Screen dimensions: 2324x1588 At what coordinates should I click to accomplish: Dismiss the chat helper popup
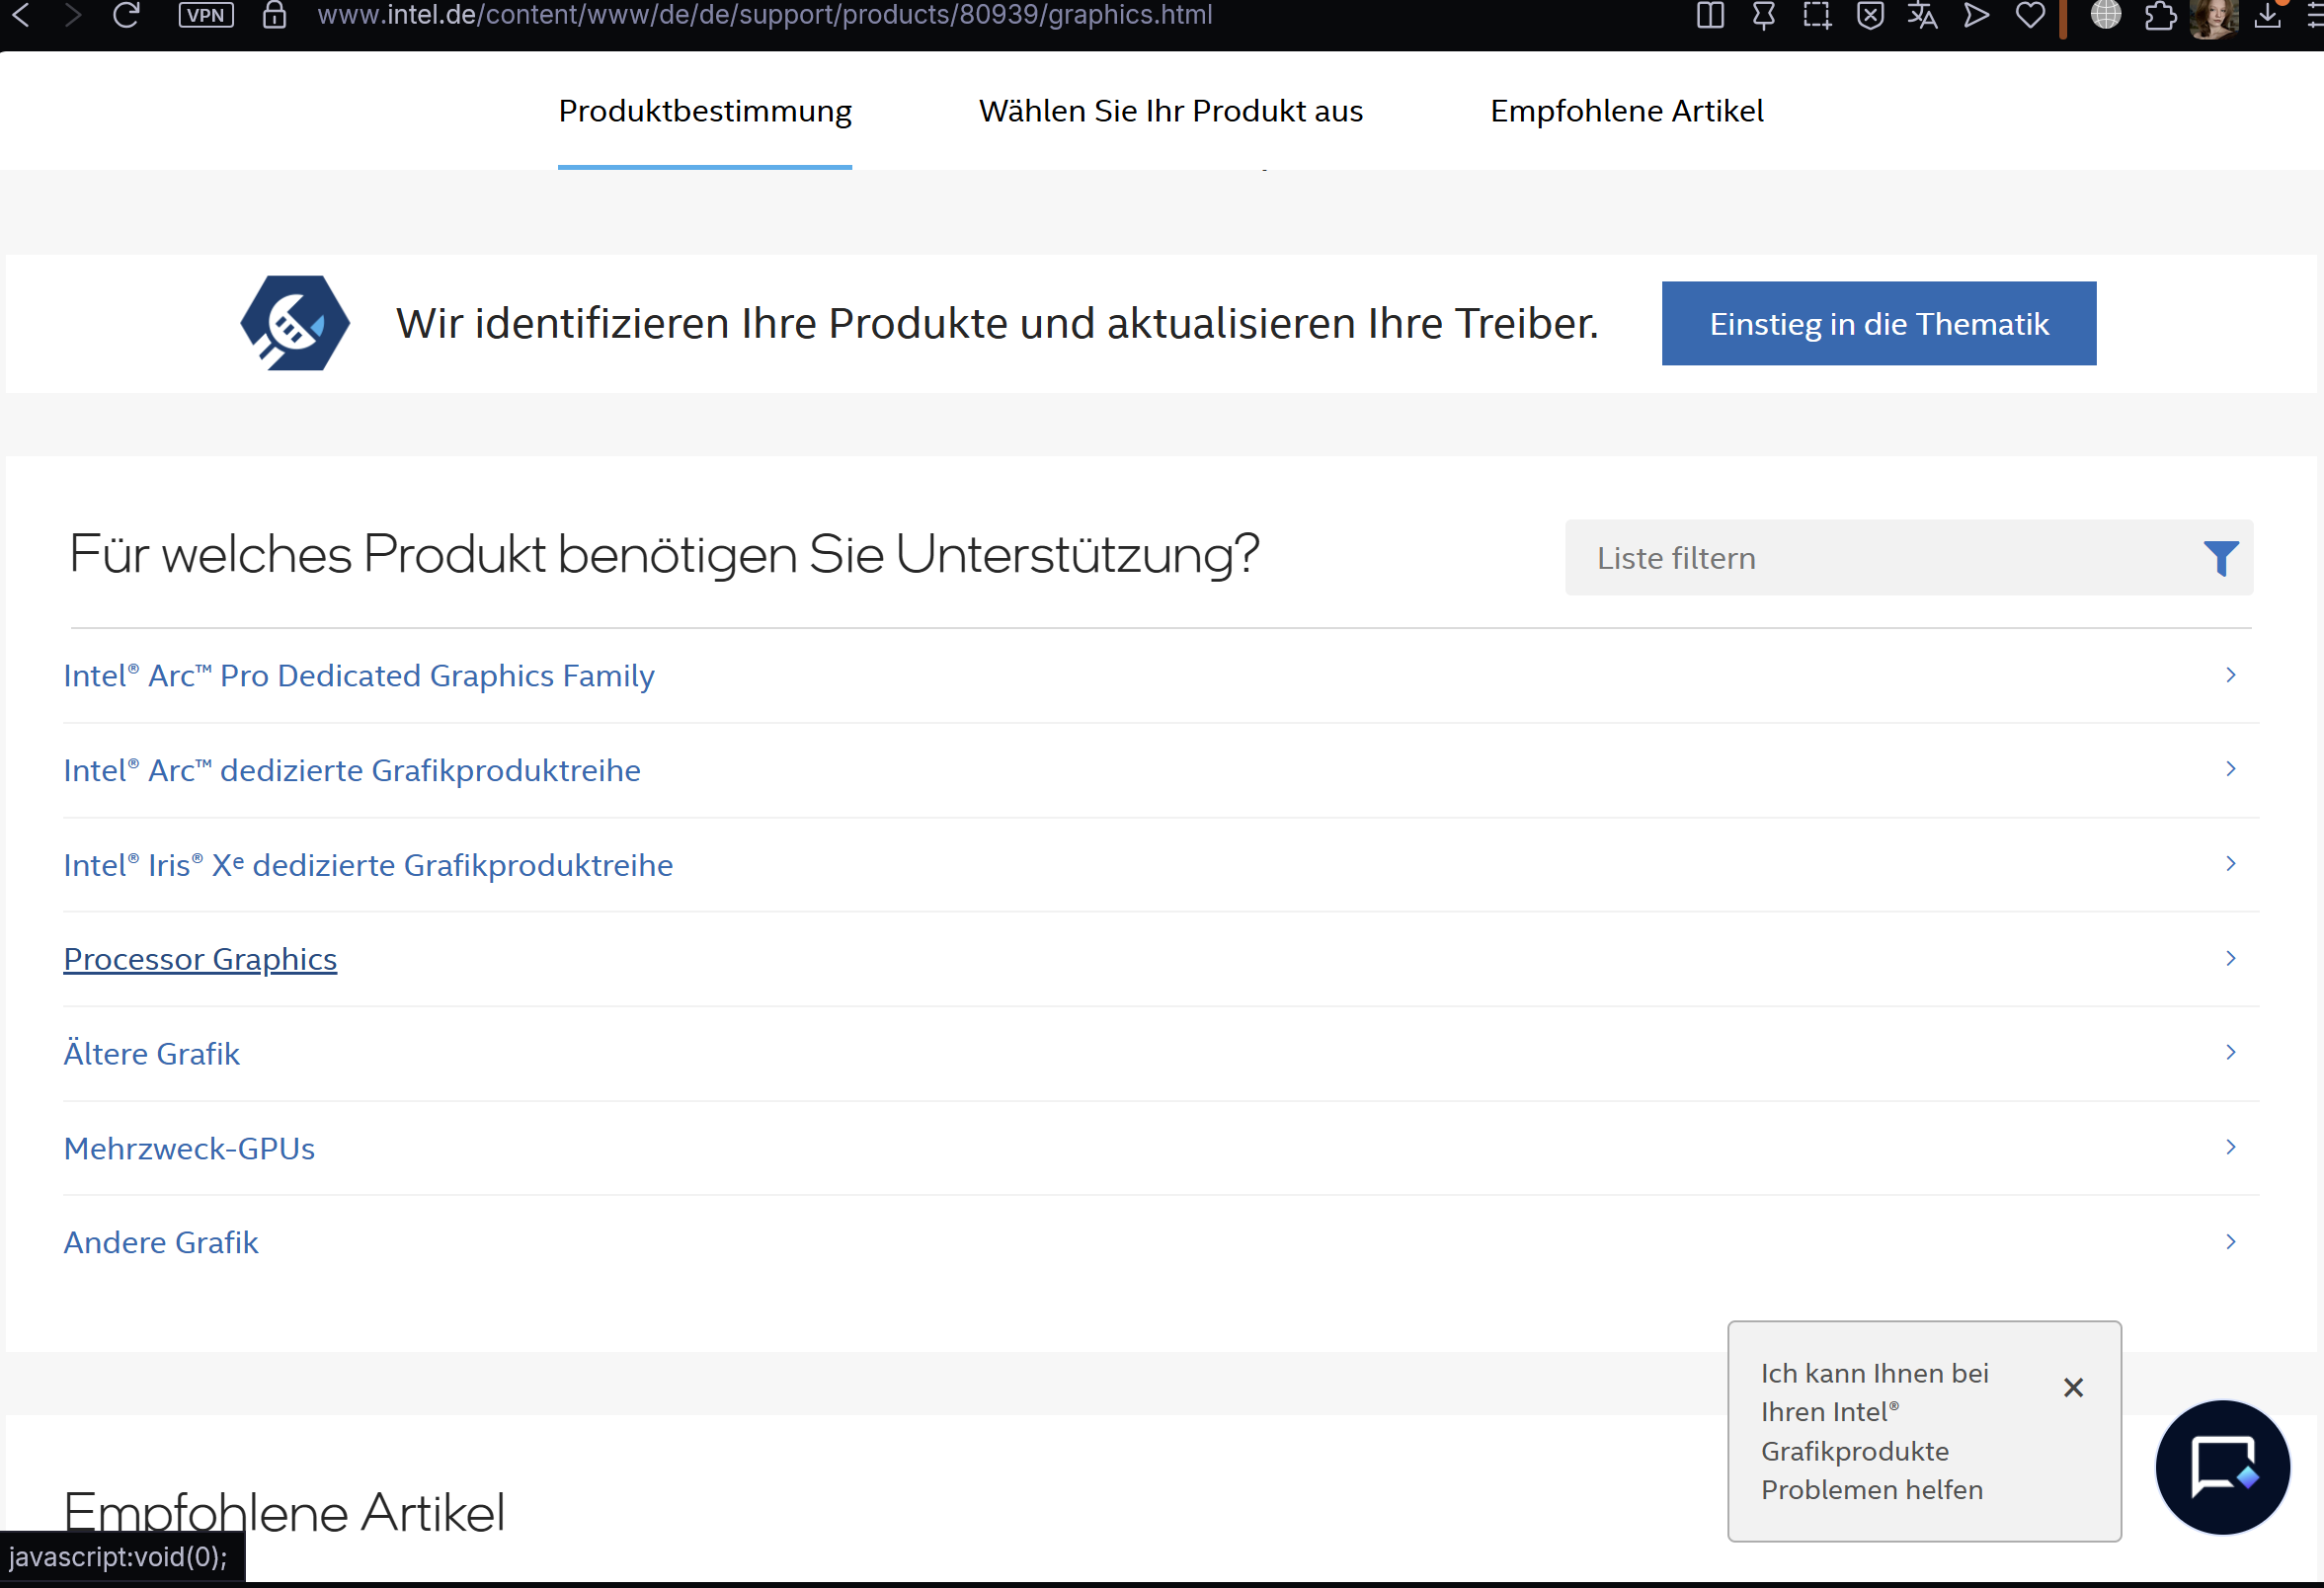(x=2073, y=1387)
